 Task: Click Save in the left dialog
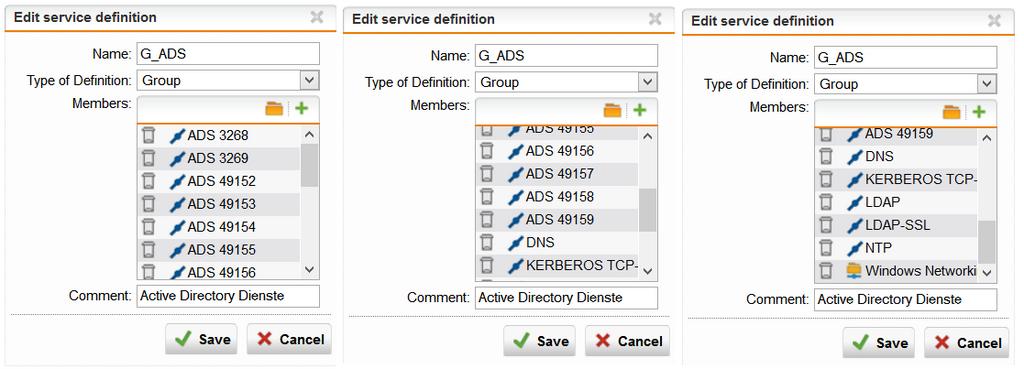pyautogui.click(x=201, y=339)
